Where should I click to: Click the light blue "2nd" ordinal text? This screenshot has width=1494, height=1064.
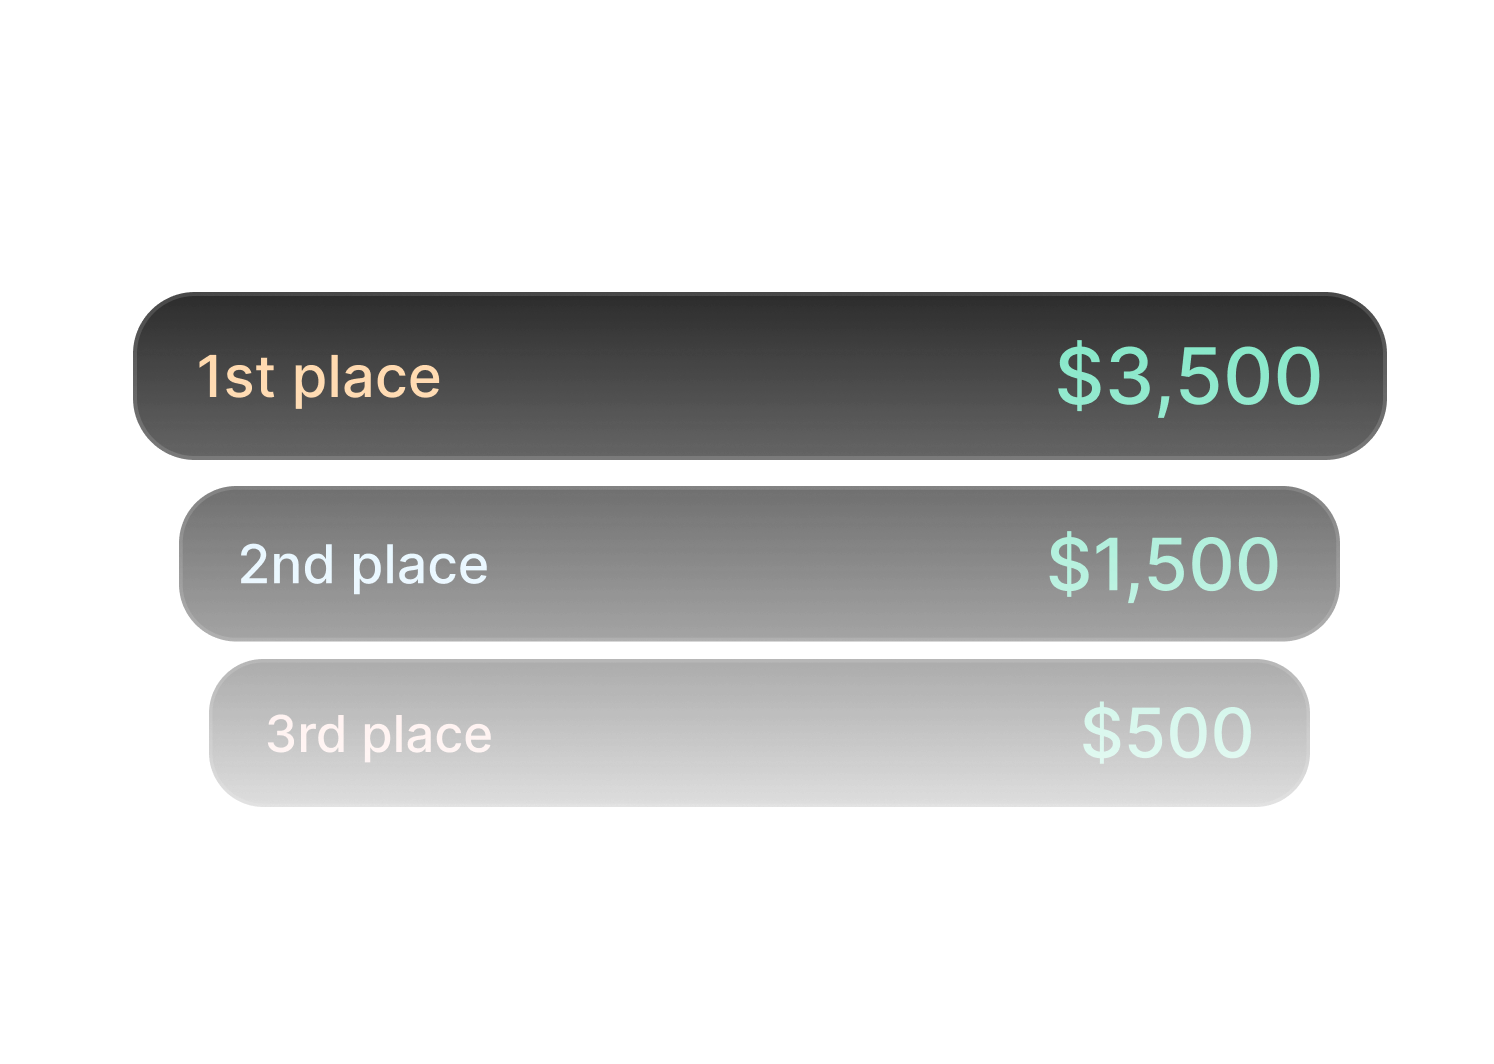tap(286, 565)
